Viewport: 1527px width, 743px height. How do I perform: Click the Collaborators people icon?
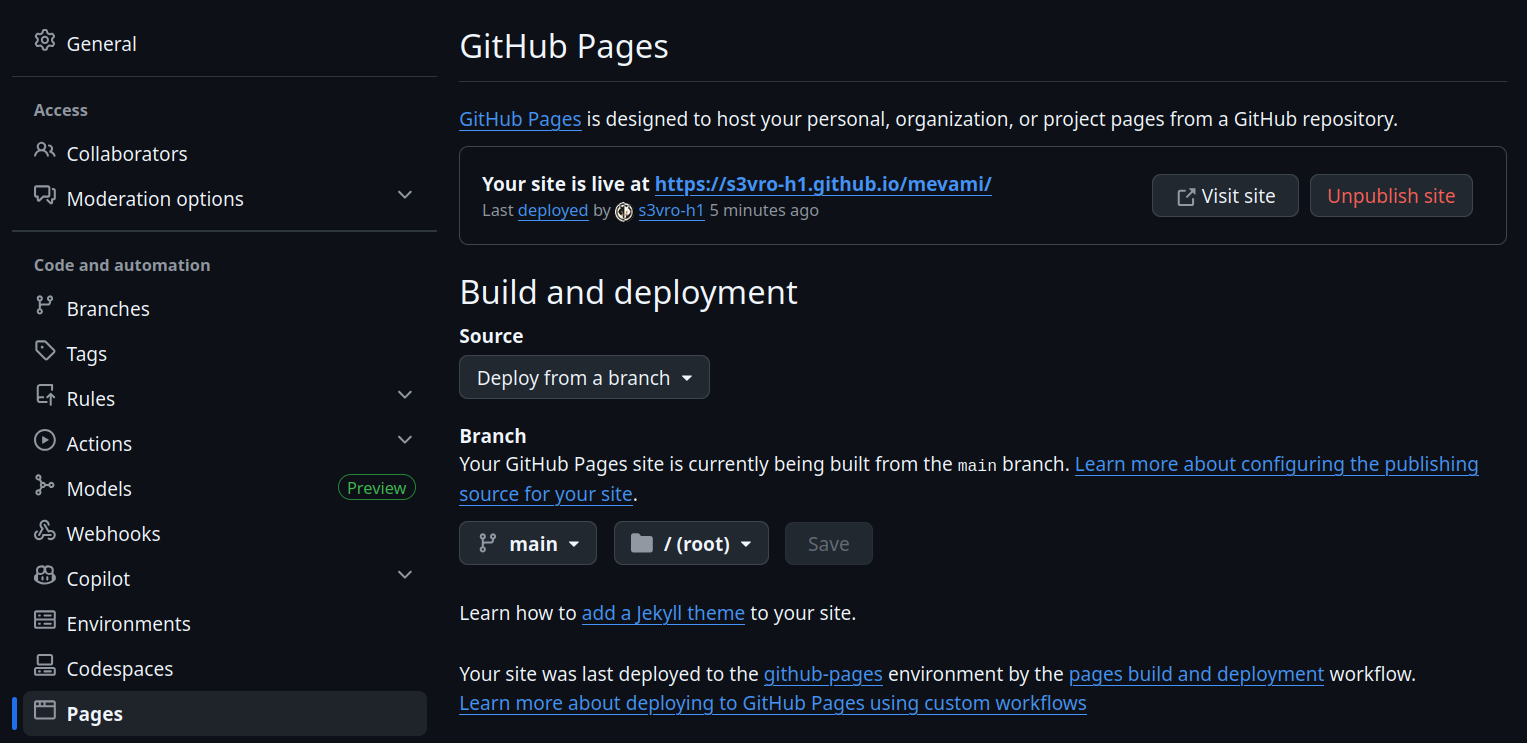44,151
